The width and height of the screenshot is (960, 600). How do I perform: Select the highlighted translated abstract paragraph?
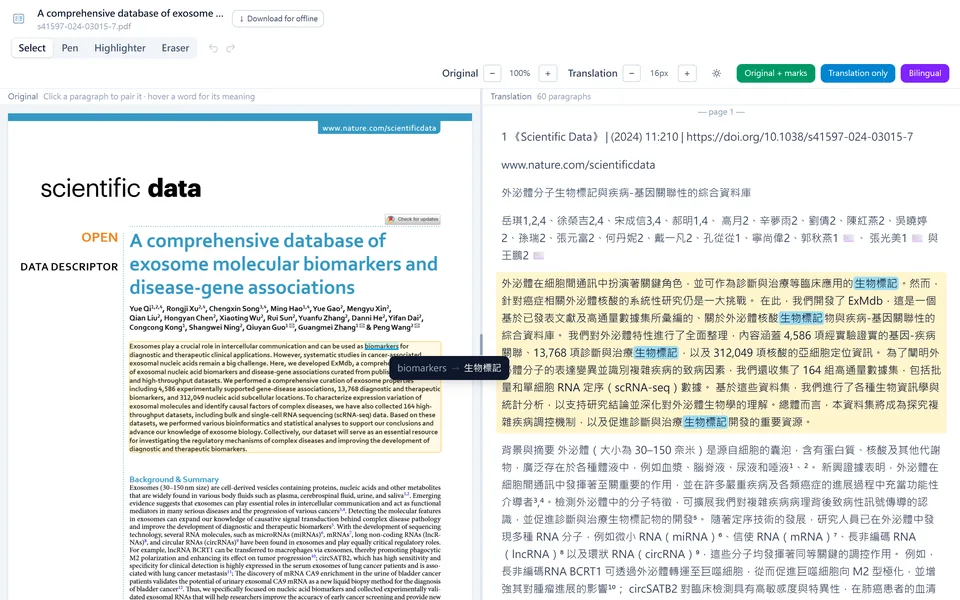tap(721, 353)
